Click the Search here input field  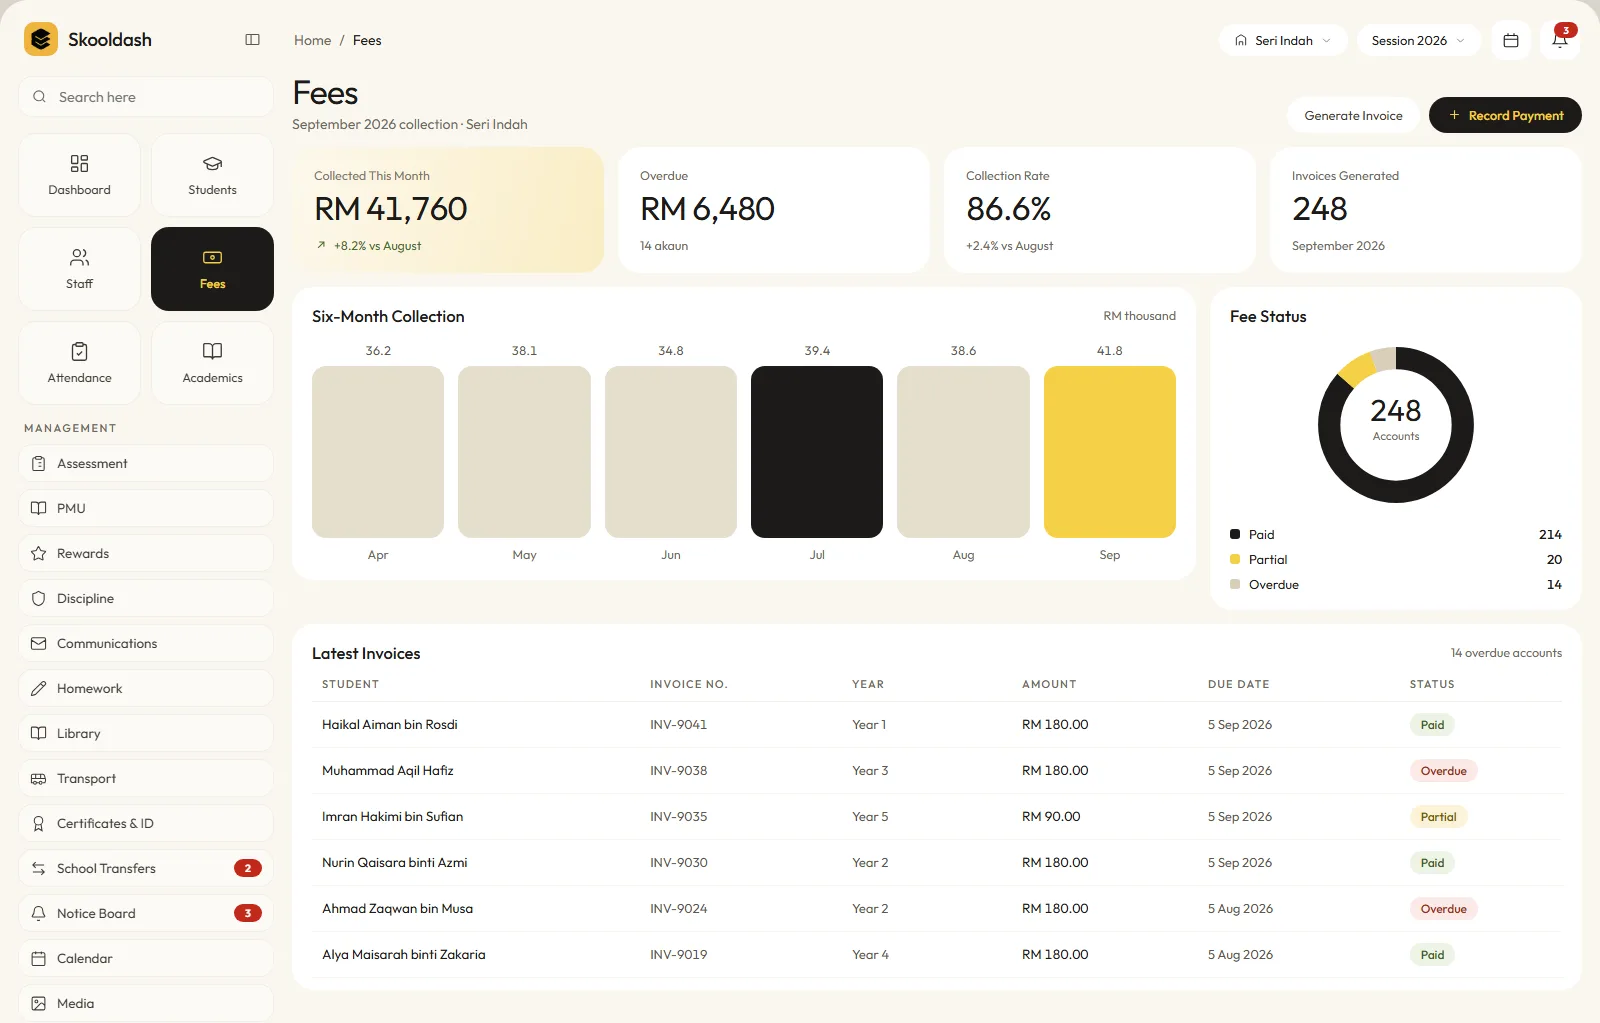pyautogui.click(x=146, y=97)
